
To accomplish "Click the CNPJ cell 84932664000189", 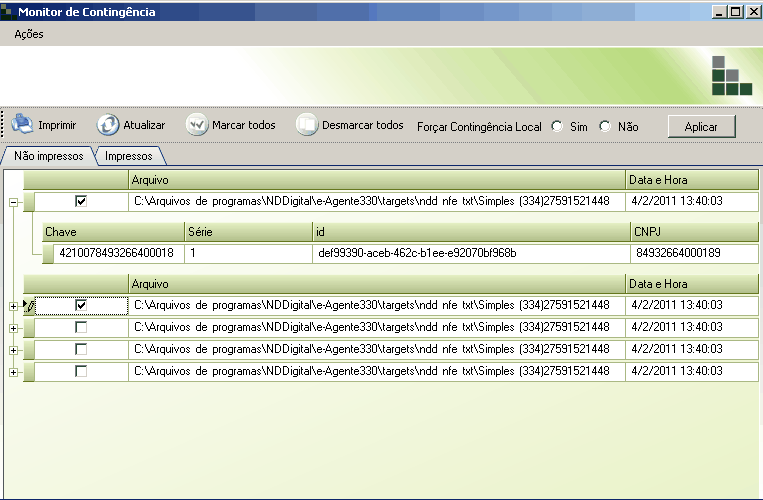I will click(x=677, y=254).
